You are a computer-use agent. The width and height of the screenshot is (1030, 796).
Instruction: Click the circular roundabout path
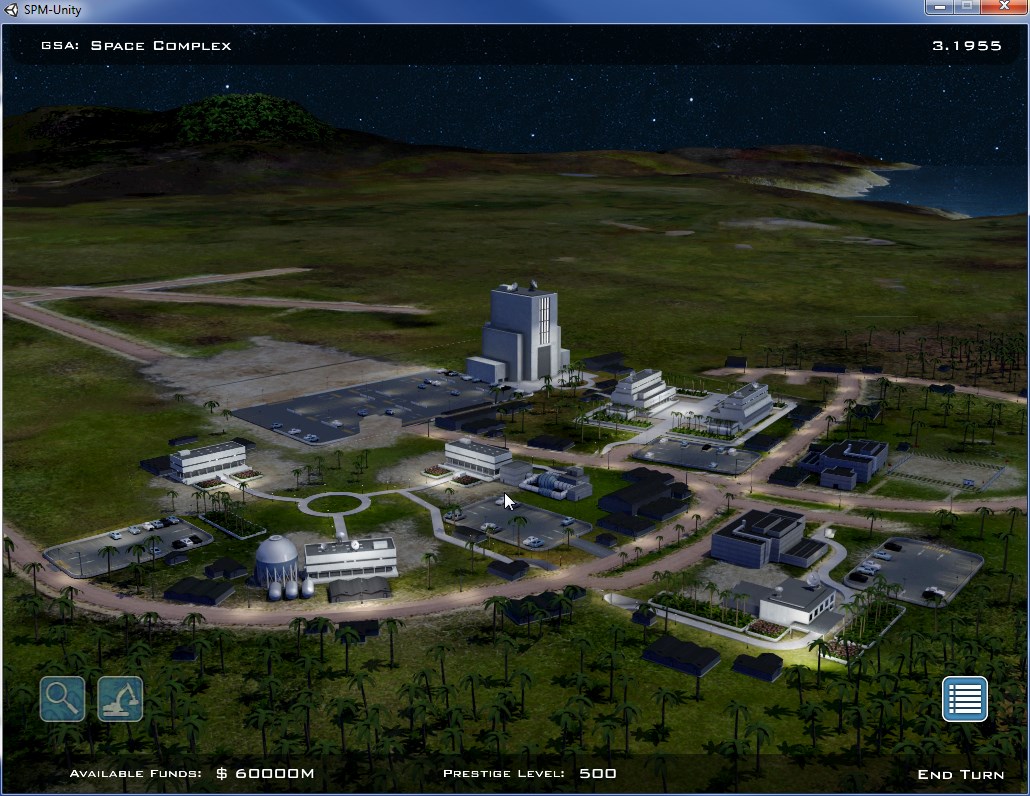pyautogui.click(x=334, y=503)
